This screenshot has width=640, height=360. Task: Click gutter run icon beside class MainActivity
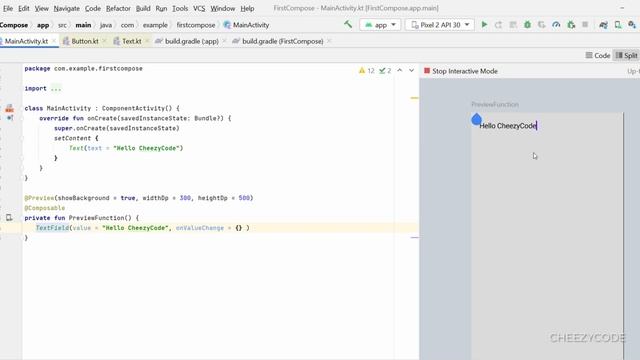[9, 108]
